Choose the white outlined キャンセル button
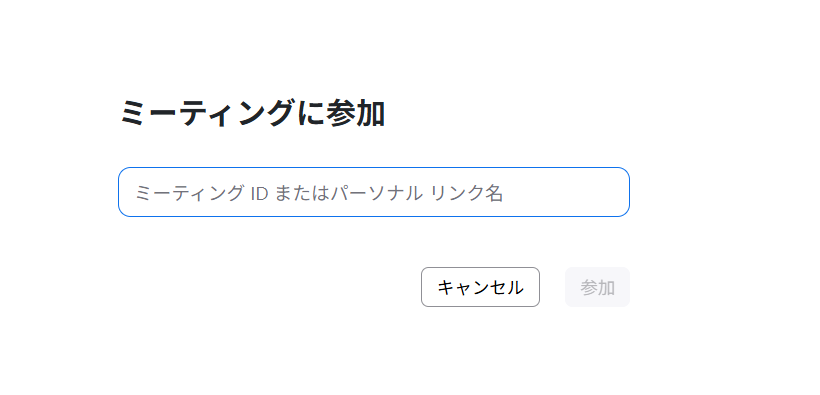This screenshot has height=395, width=820. coord(480,287)
